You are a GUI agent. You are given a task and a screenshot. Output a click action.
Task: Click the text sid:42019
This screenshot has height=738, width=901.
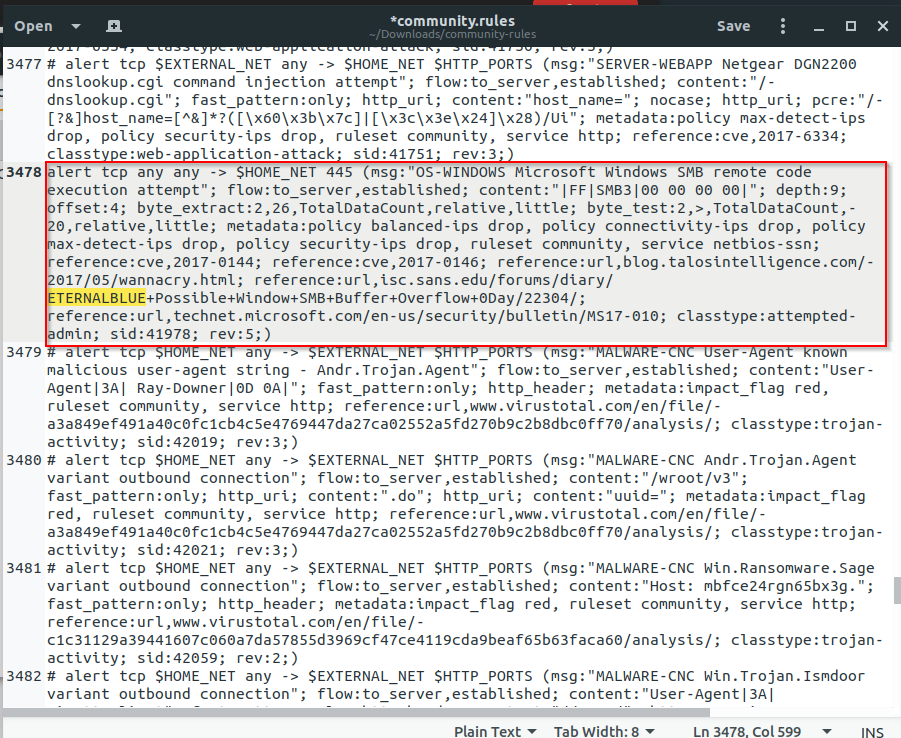177,442
